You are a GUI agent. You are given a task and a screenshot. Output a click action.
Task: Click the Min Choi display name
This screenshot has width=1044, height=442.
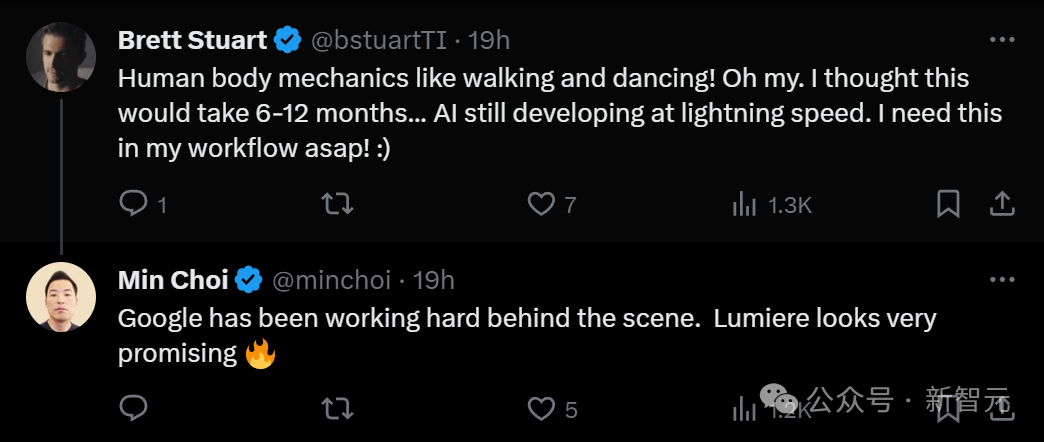[173, 281]
